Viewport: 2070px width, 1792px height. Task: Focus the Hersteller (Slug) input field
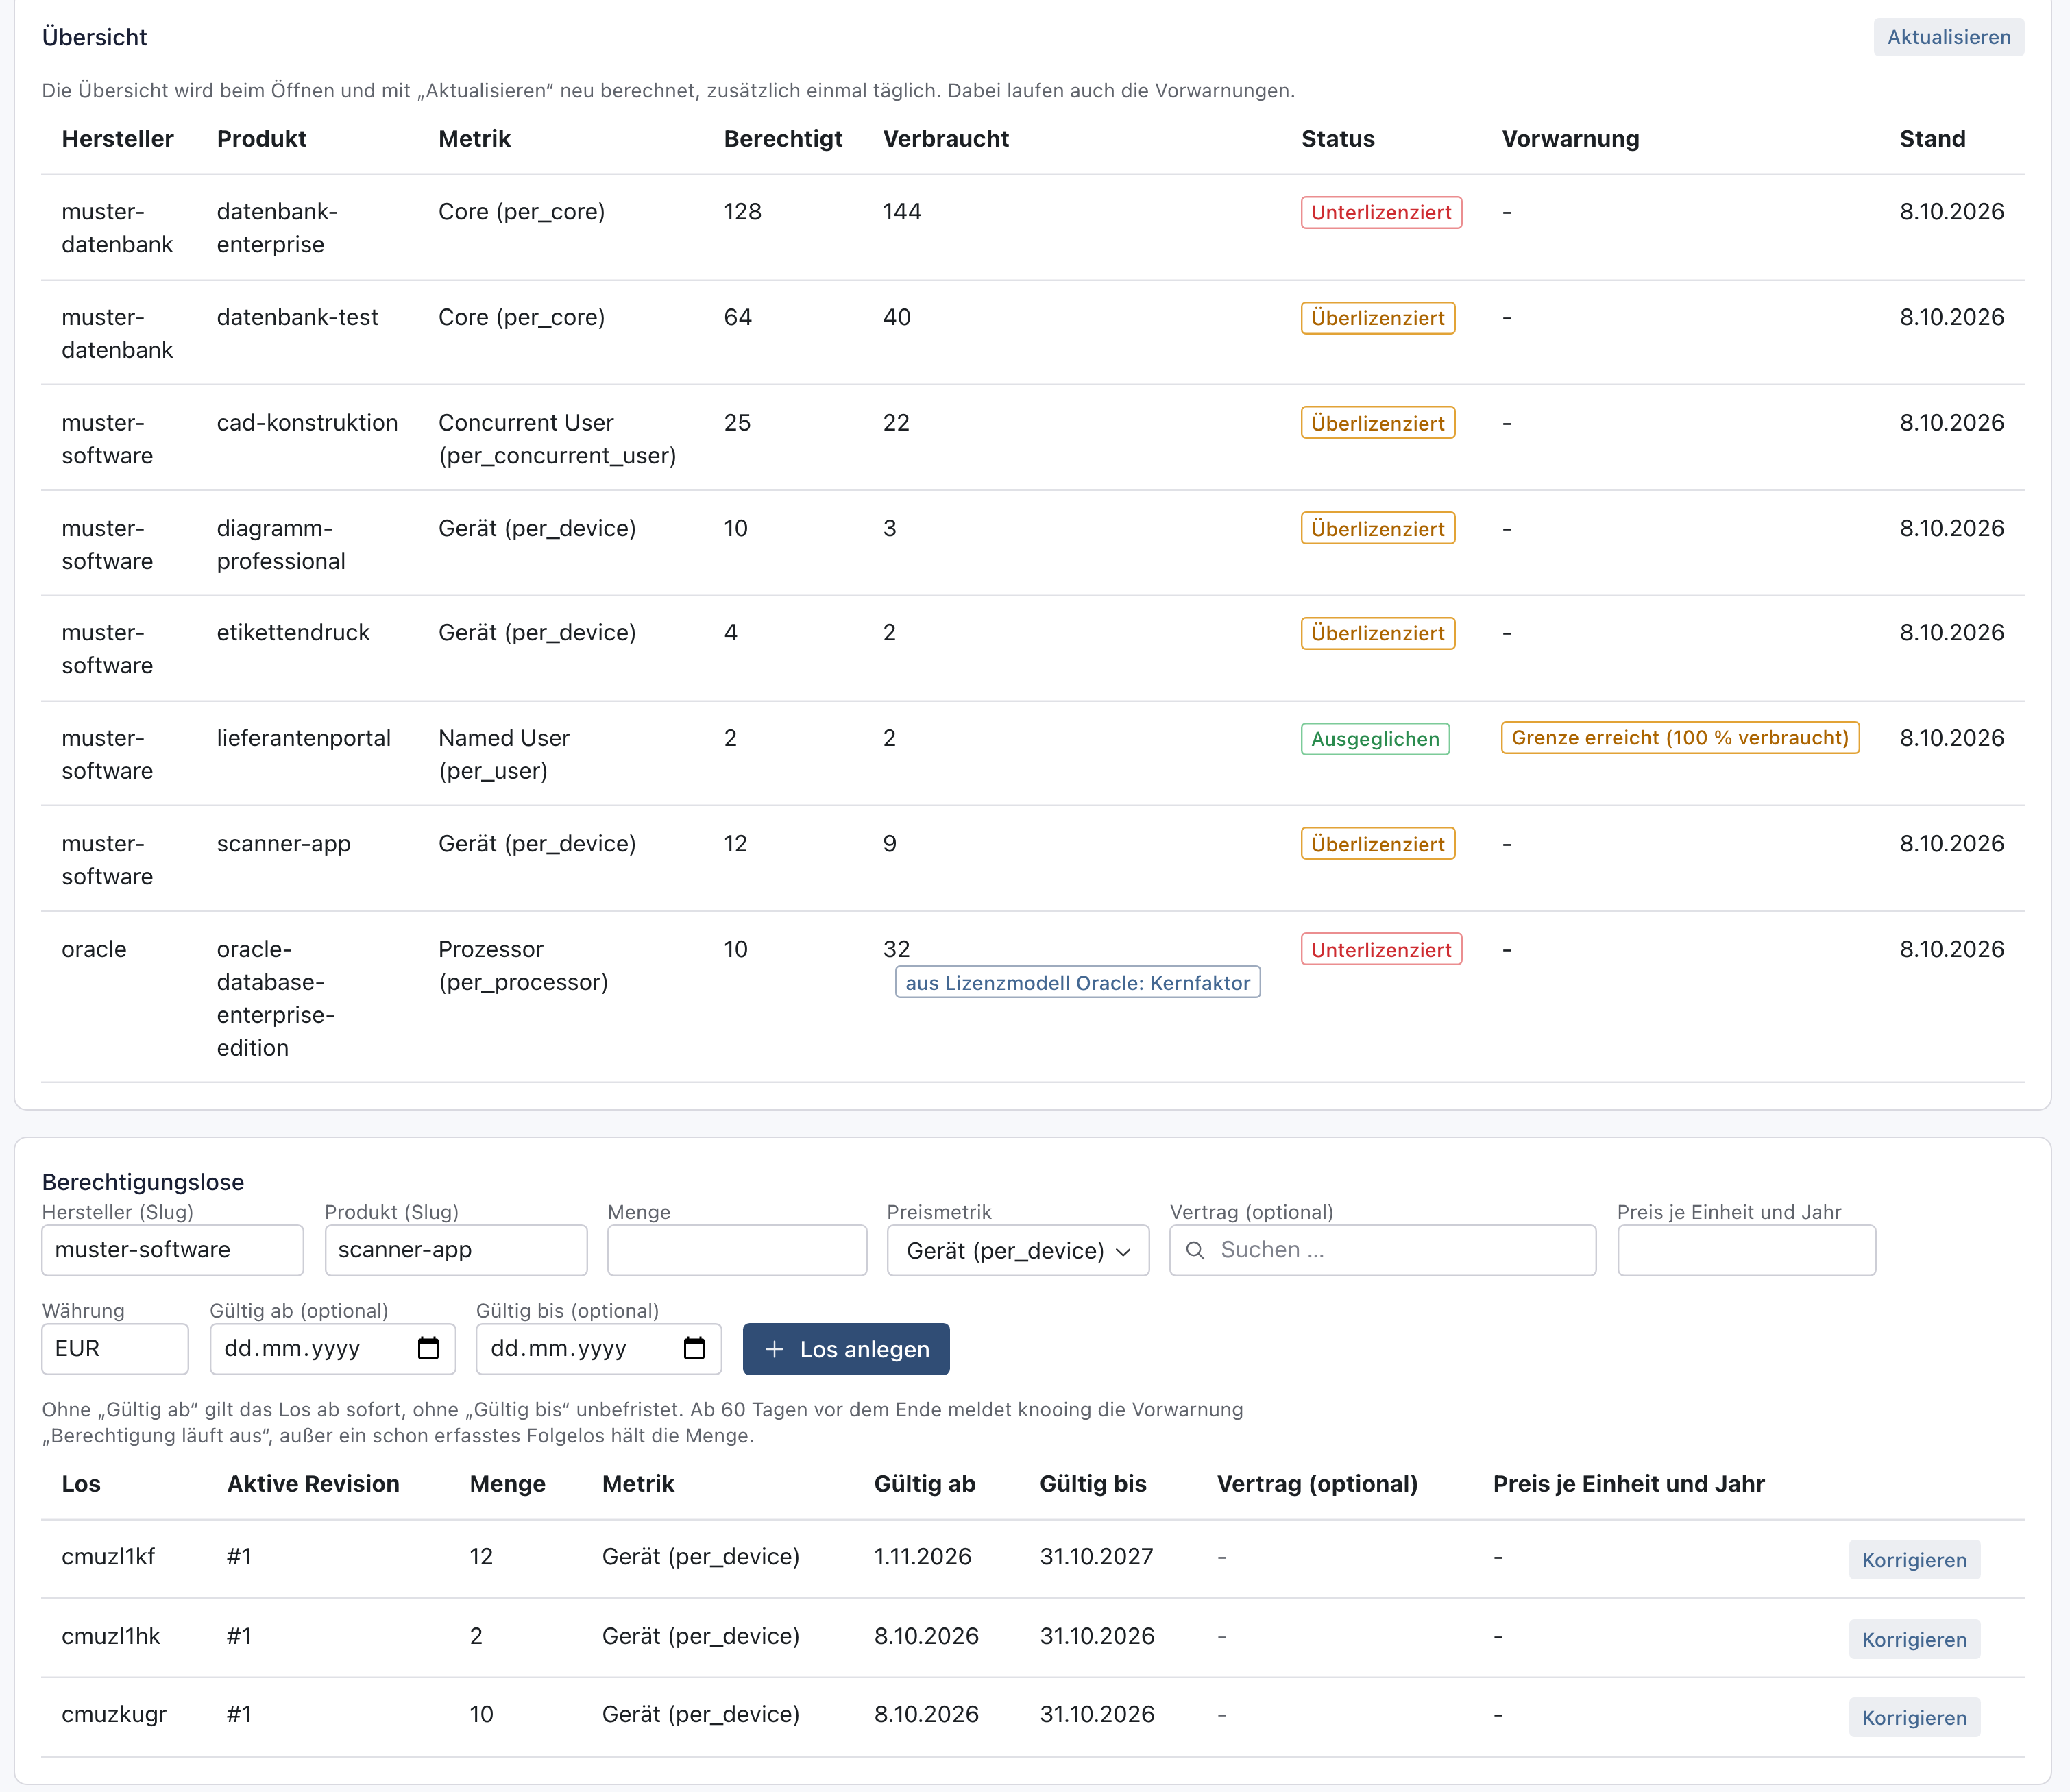coord(173,1250)
